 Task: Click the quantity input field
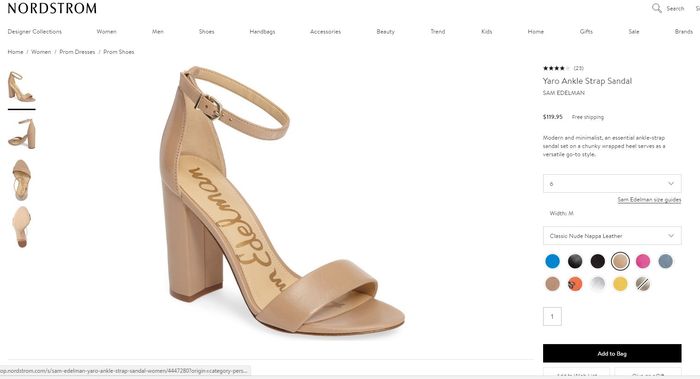pos(552,317)
